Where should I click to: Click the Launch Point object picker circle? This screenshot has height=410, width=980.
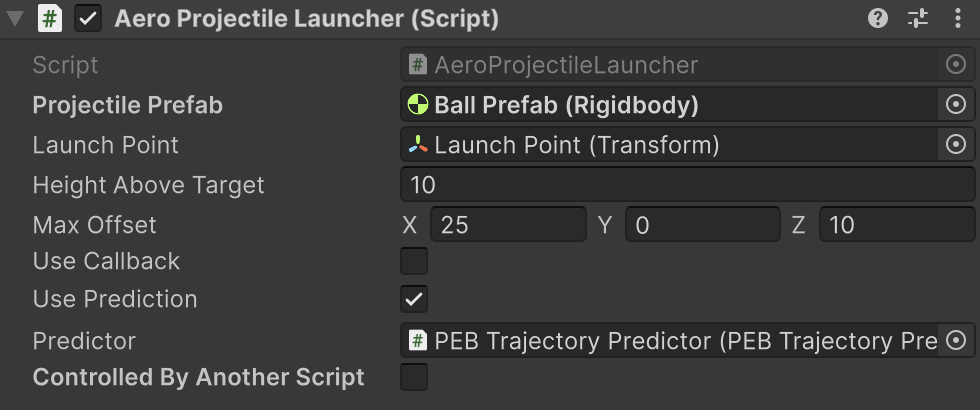coord(956,145)
